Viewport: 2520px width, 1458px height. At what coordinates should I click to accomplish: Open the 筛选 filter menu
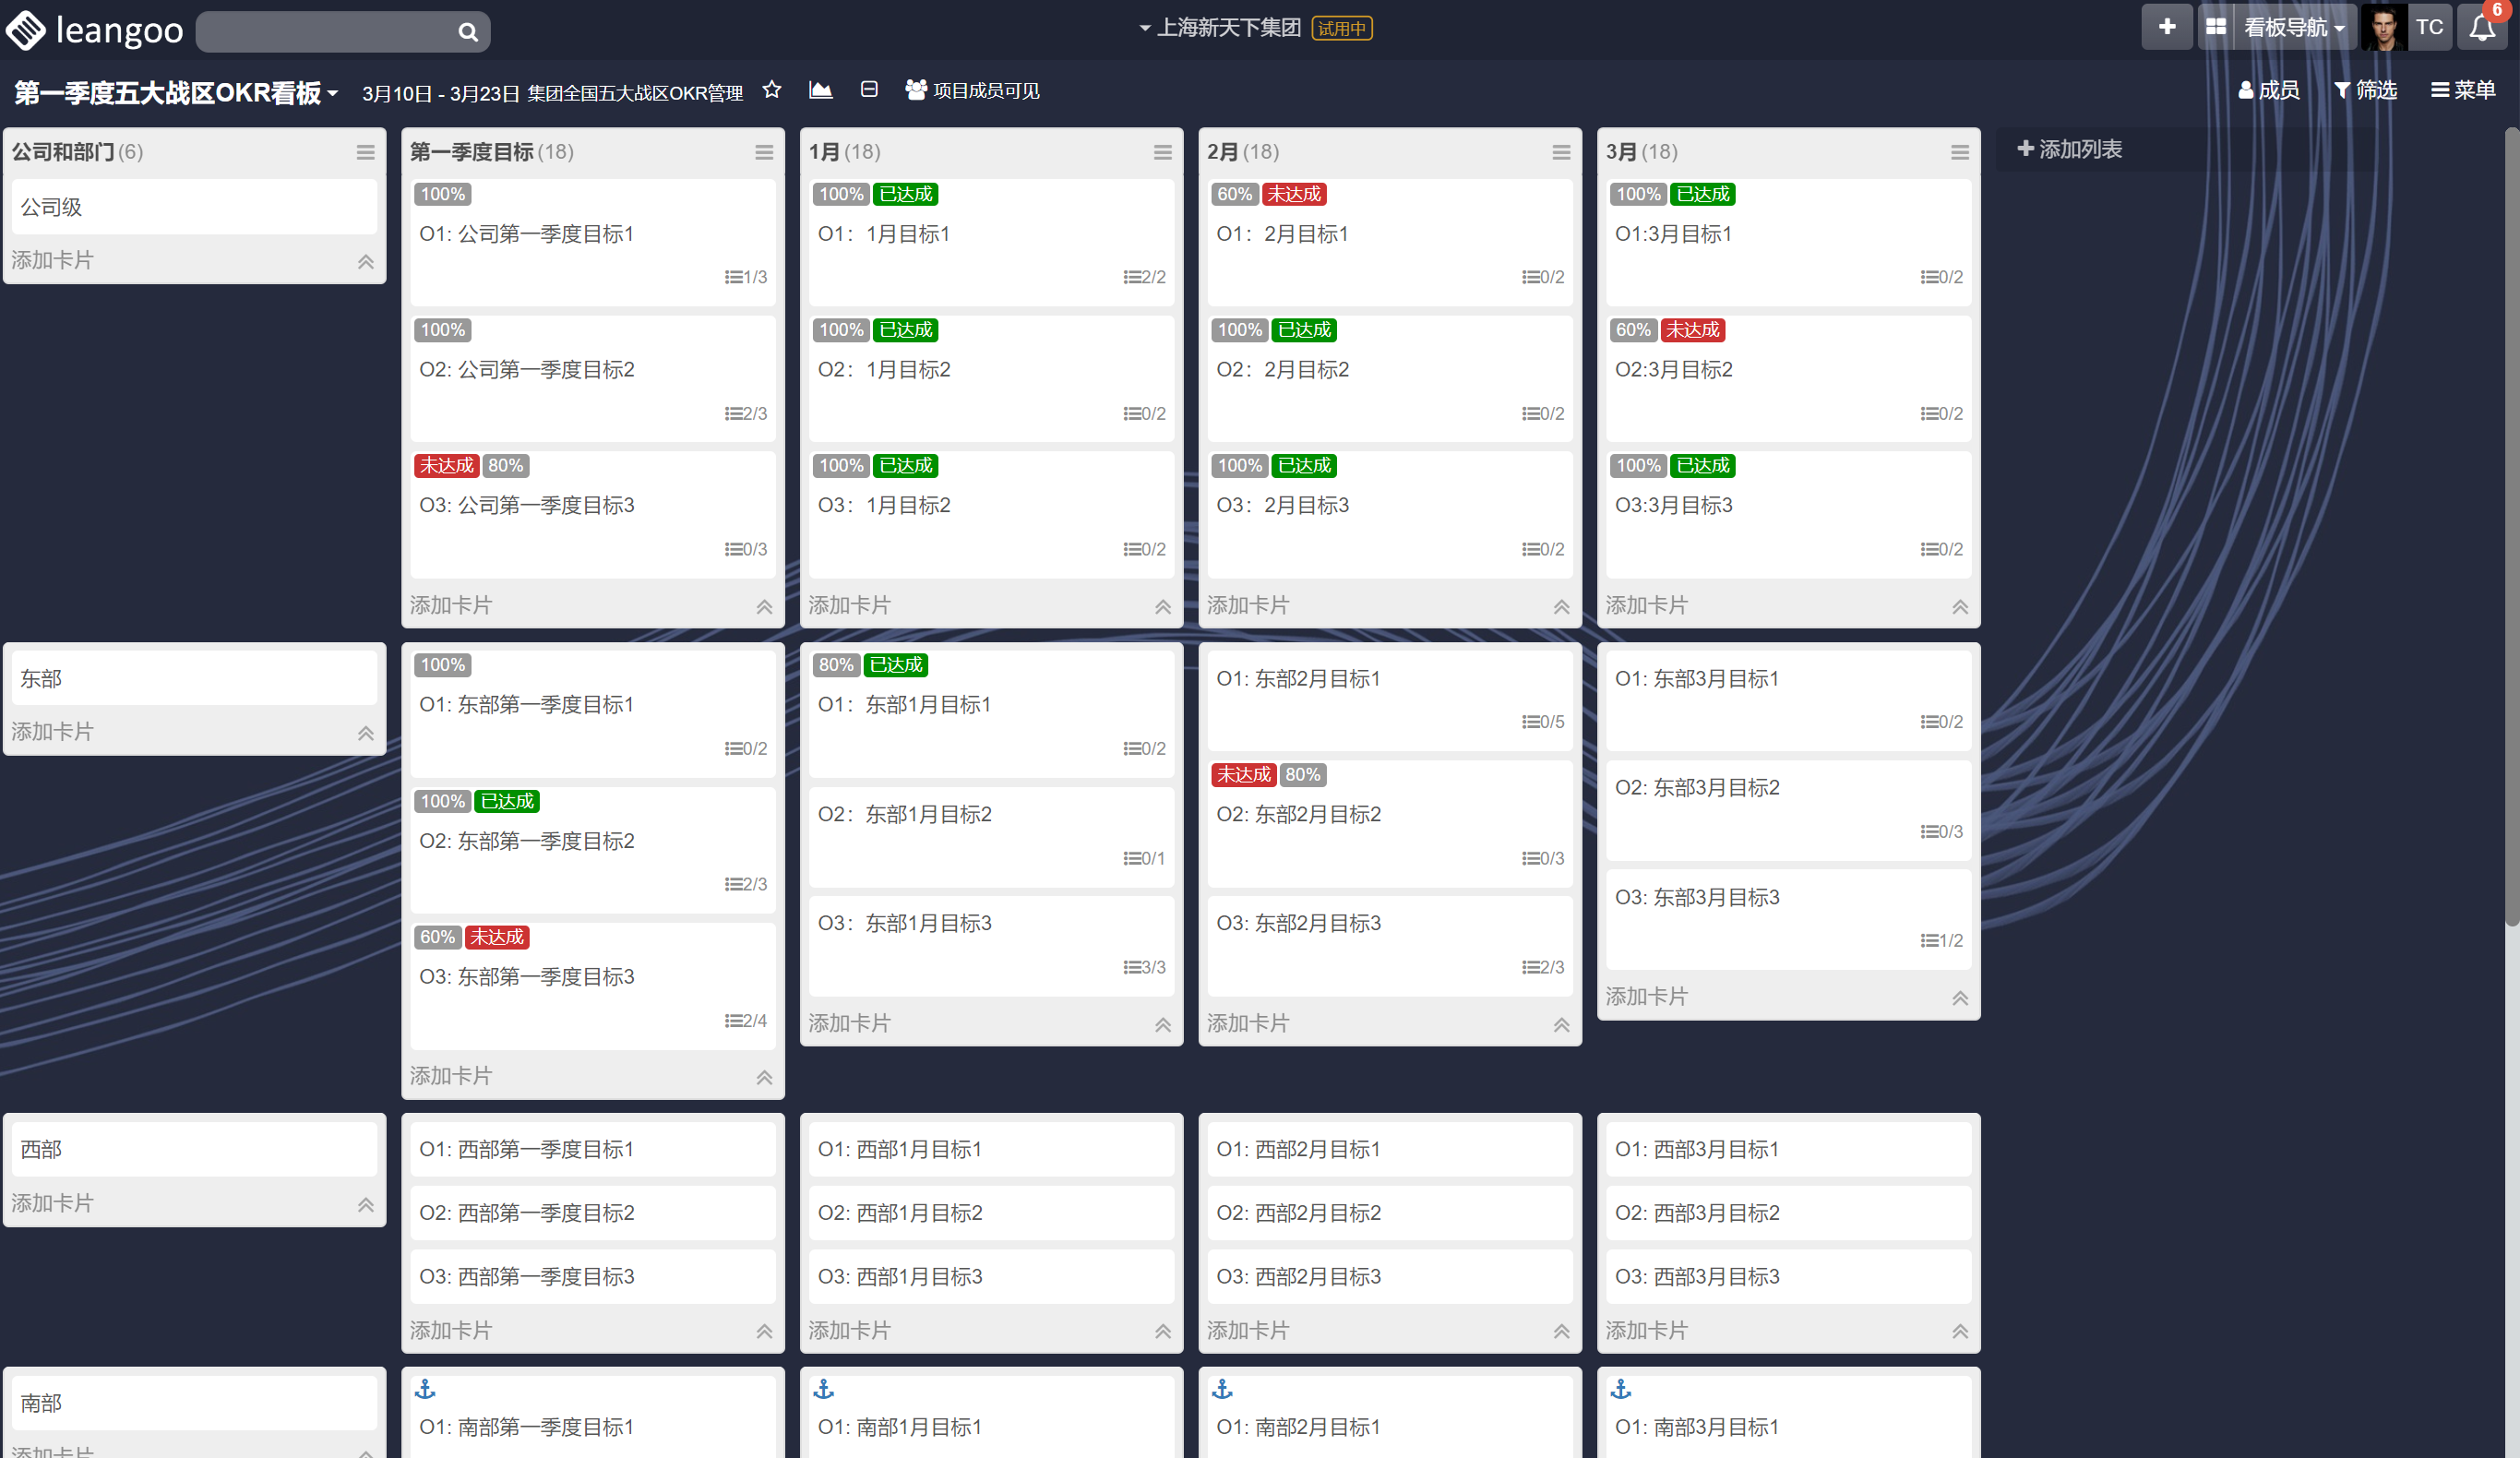tap(2365, 90)
